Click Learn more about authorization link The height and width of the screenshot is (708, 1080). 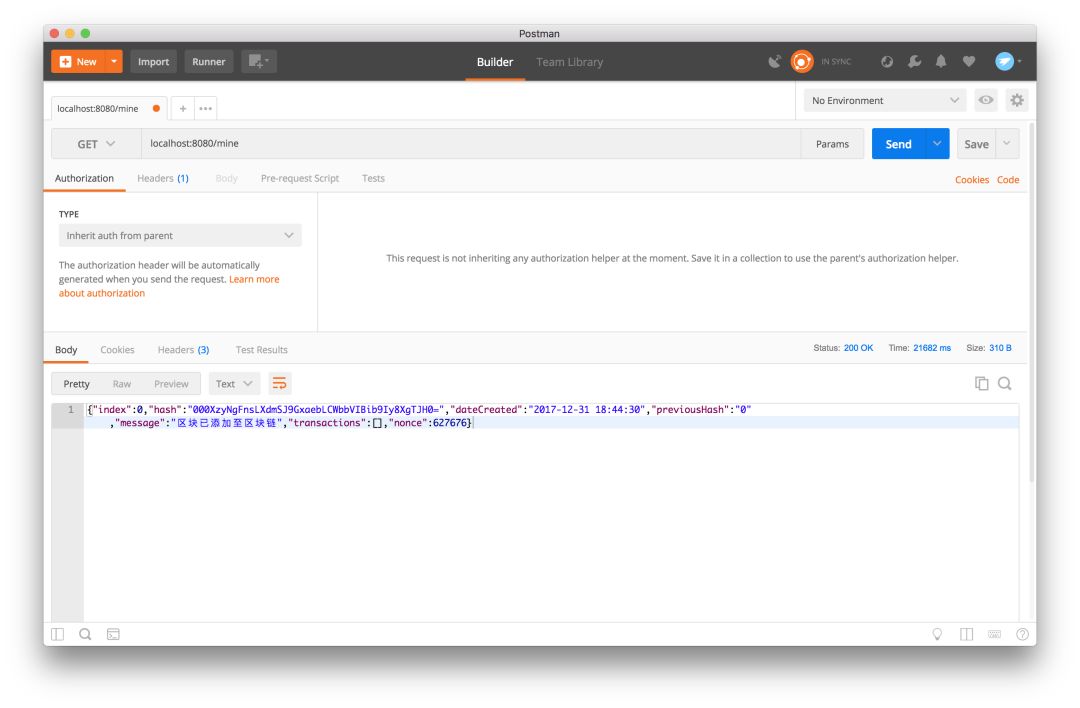click(169, 286)
